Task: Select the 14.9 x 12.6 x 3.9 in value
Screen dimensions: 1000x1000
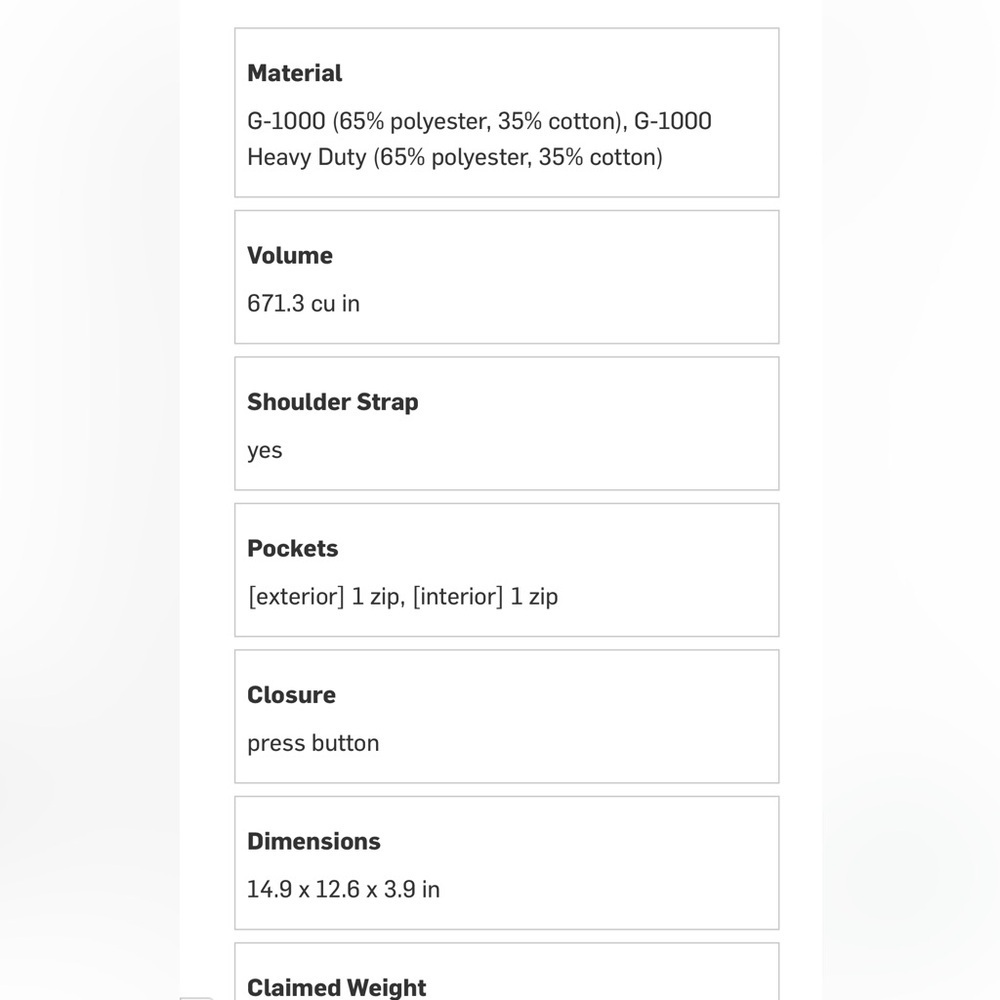Action: click(343, 889)
